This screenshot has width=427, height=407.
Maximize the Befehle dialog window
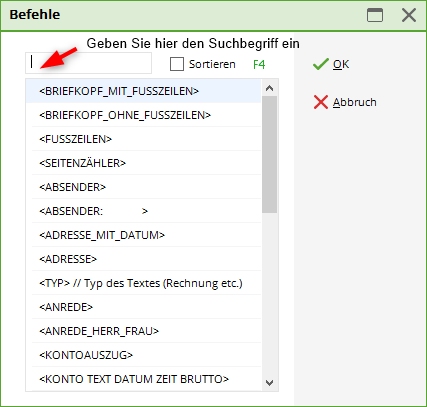[375, 15]
